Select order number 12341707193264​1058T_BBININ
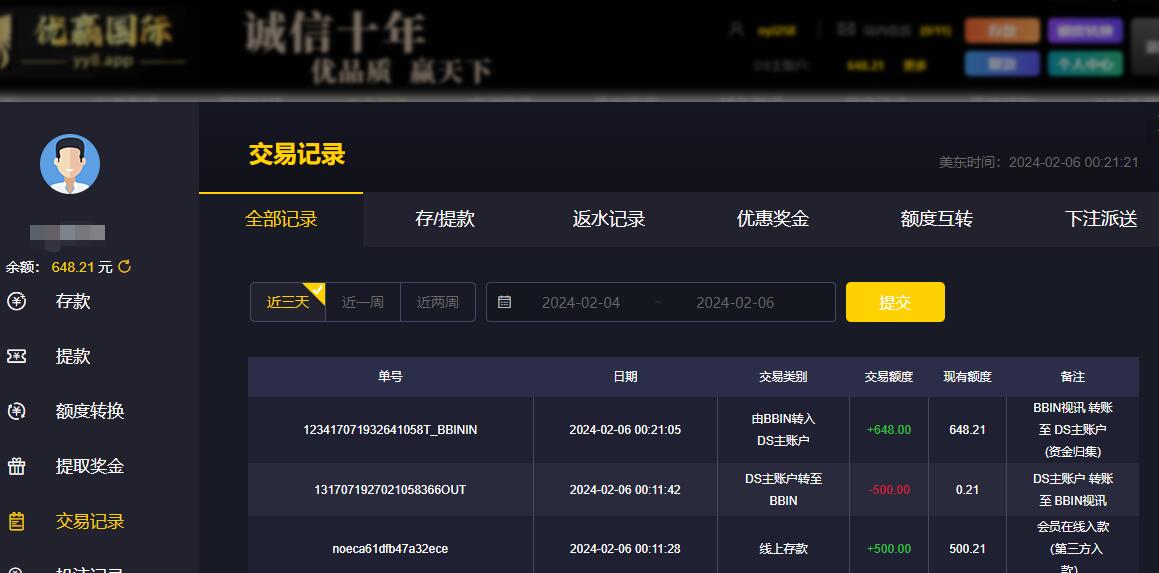Viewport: 1159px width, 573px height. [x=390, y=430]
